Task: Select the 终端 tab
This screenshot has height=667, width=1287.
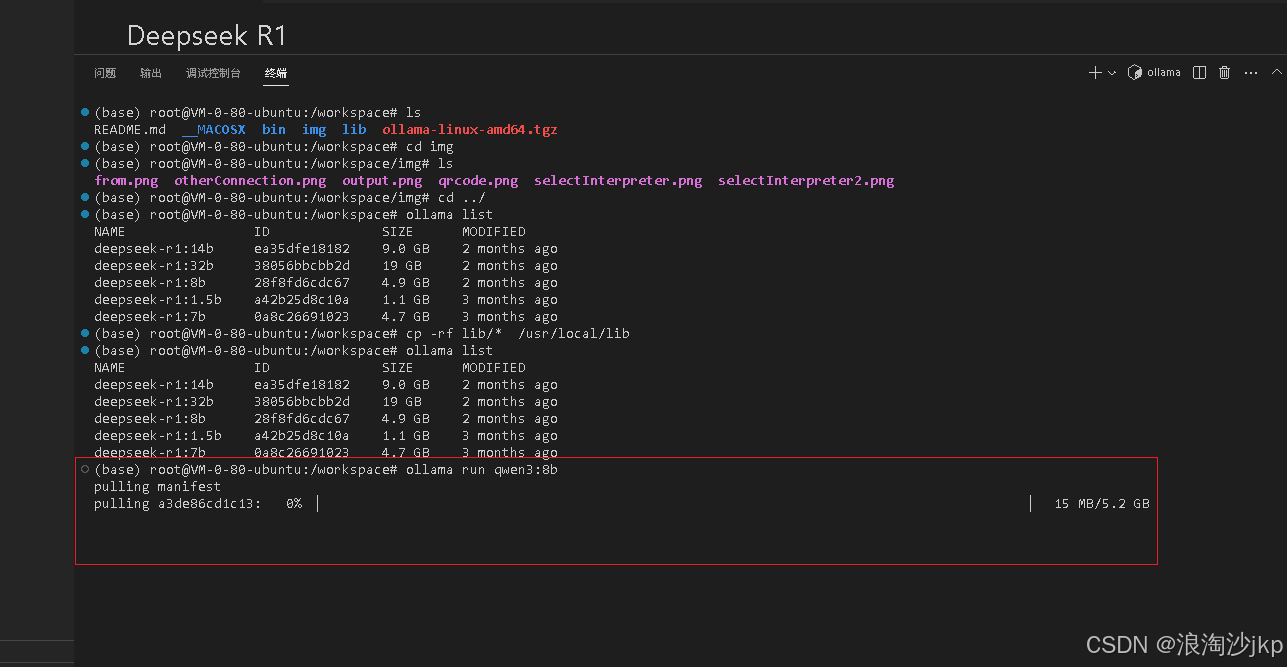Action: 276,73
